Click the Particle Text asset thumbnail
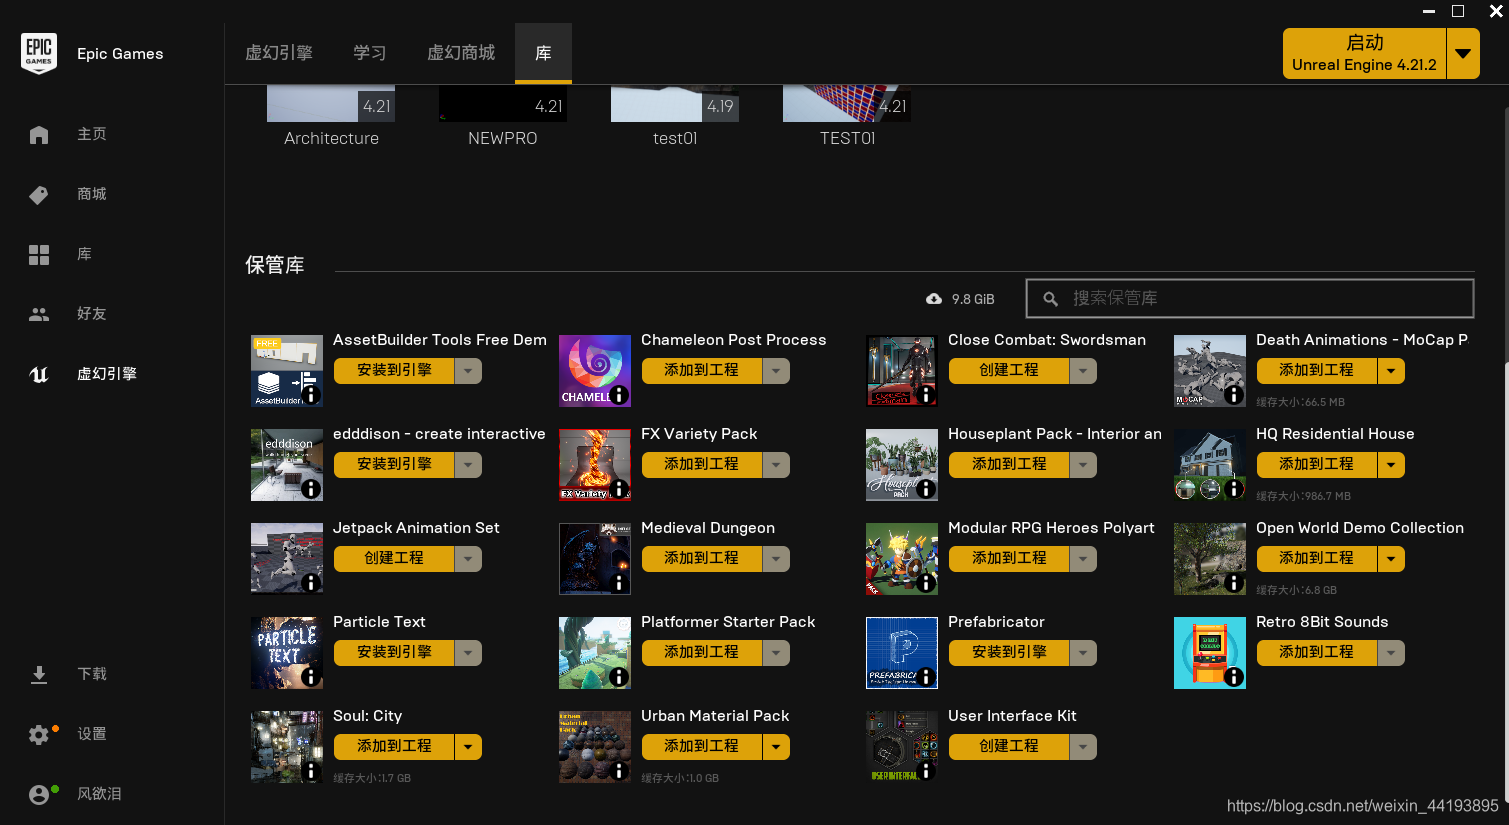1509x825 pixels. [287, 653]
